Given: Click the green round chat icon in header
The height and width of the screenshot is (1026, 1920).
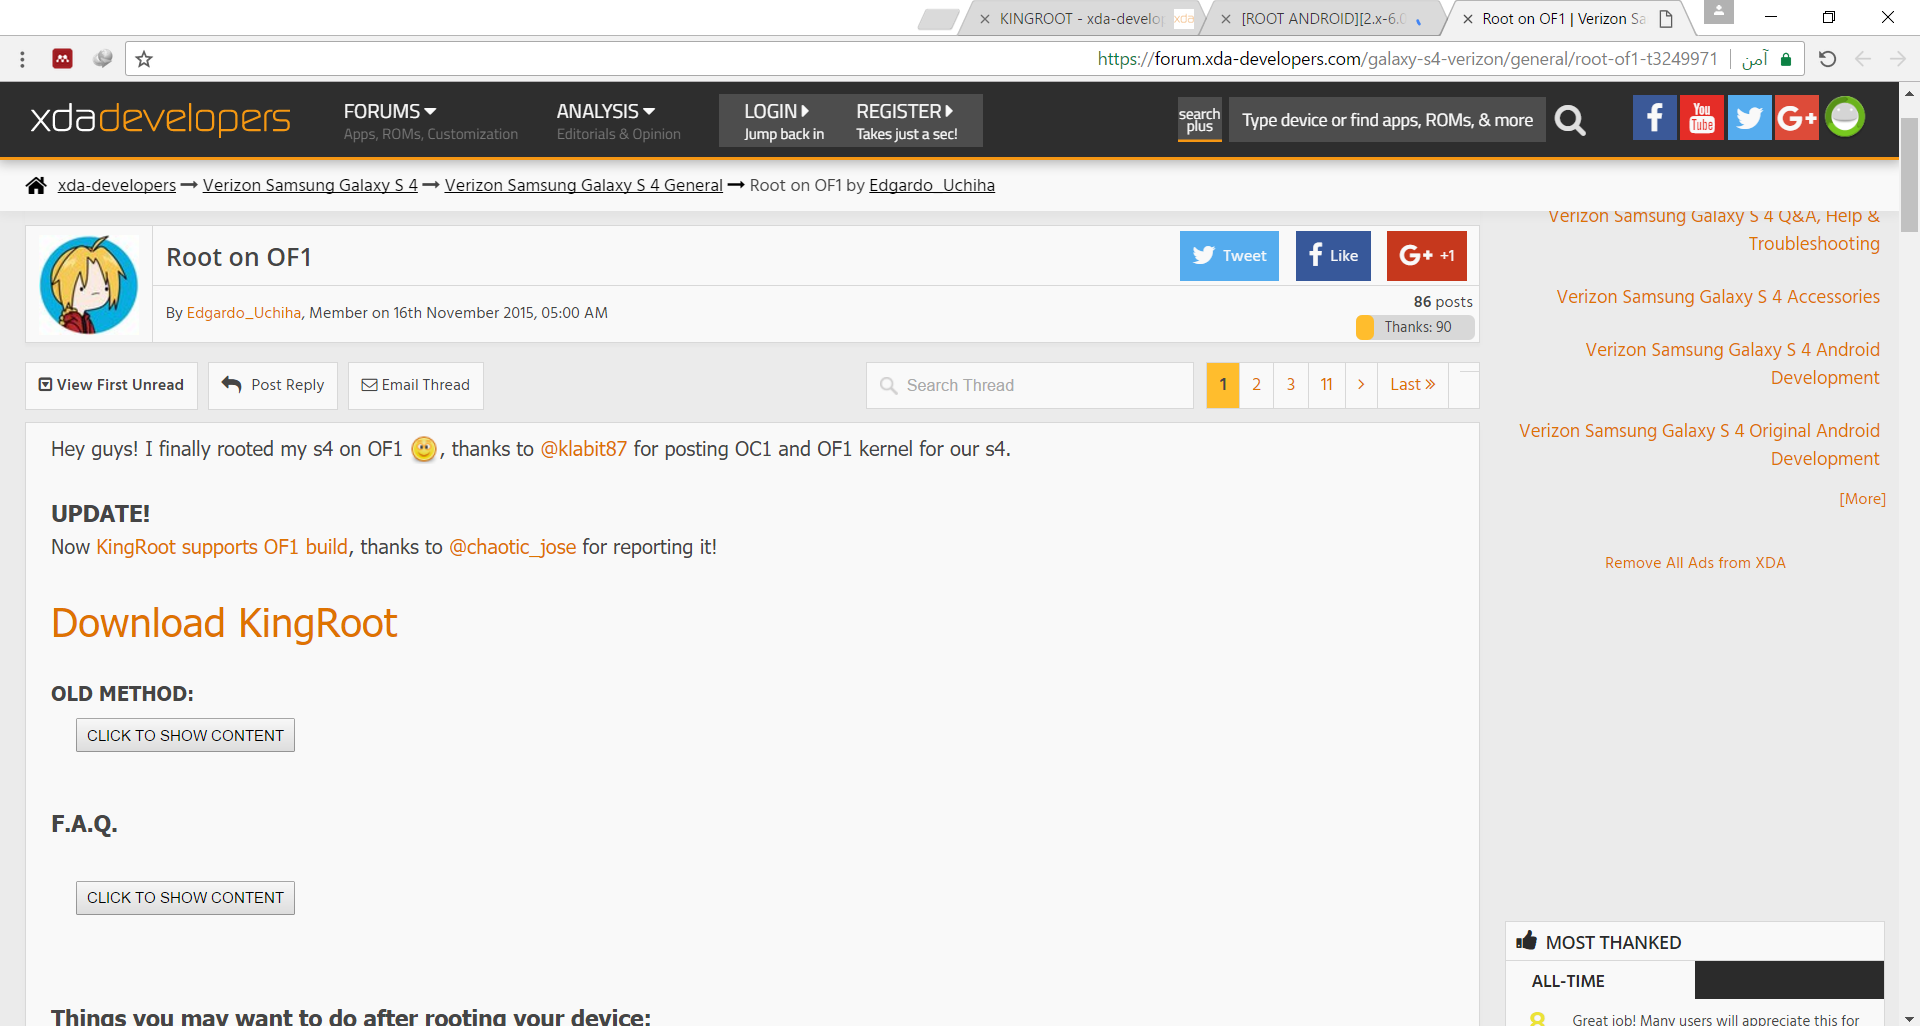Looking at the screenshot, I should tap(1845, 117).
